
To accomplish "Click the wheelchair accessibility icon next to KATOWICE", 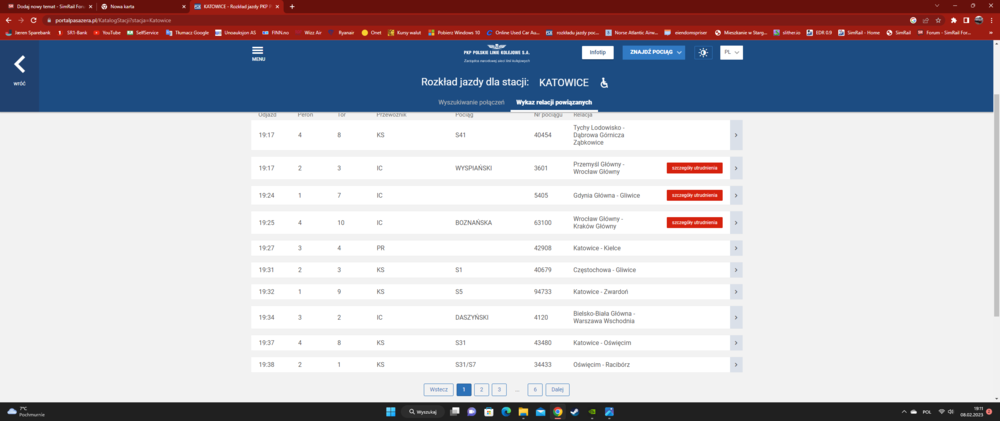I will click(x=603, y=82).
